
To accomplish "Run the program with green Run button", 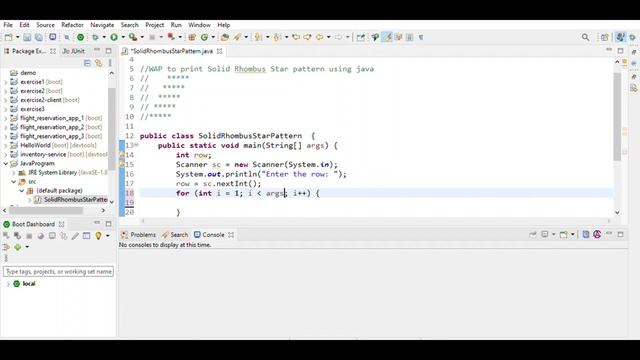I will (x=114, y=37).
